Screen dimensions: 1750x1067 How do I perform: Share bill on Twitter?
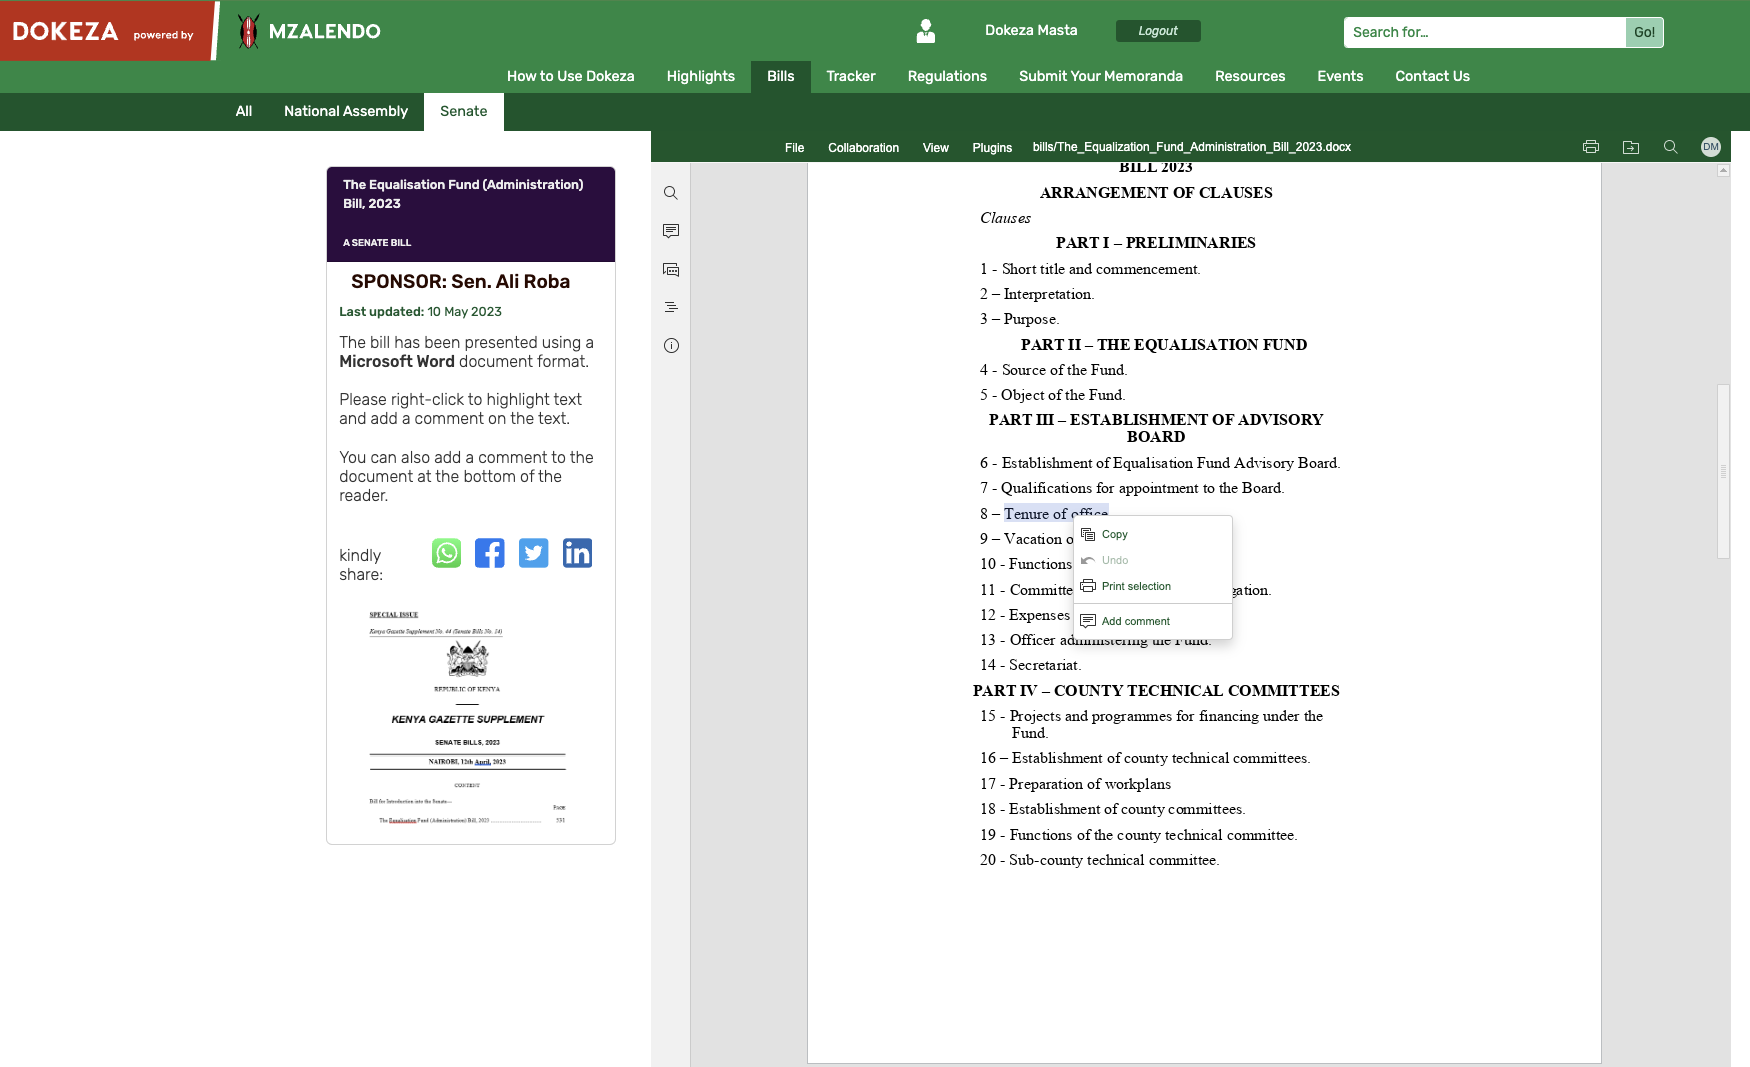click(x=533, y=553)
